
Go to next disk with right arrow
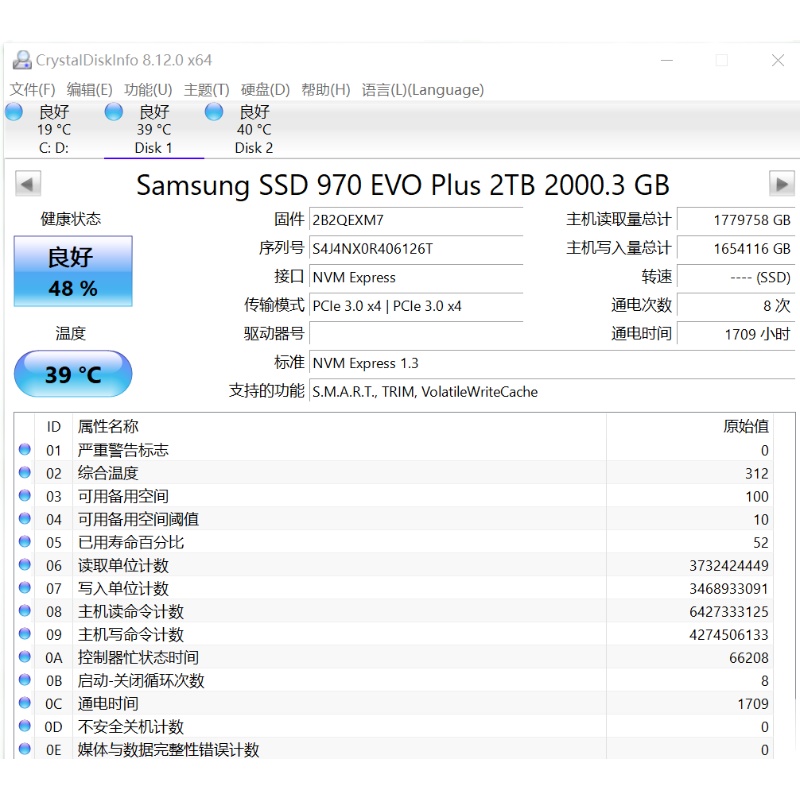(x=781, y=184)
